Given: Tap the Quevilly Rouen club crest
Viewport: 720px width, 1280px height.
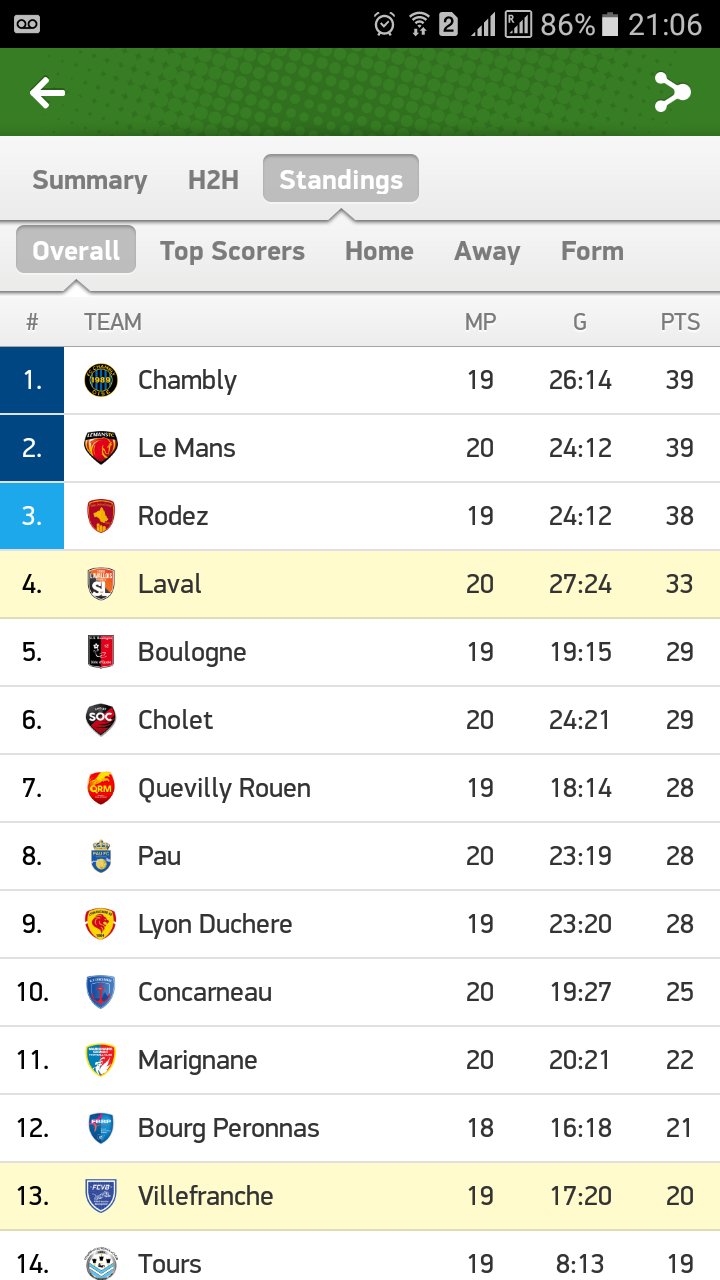Looking at the screenshot, I should coord(101,788).
